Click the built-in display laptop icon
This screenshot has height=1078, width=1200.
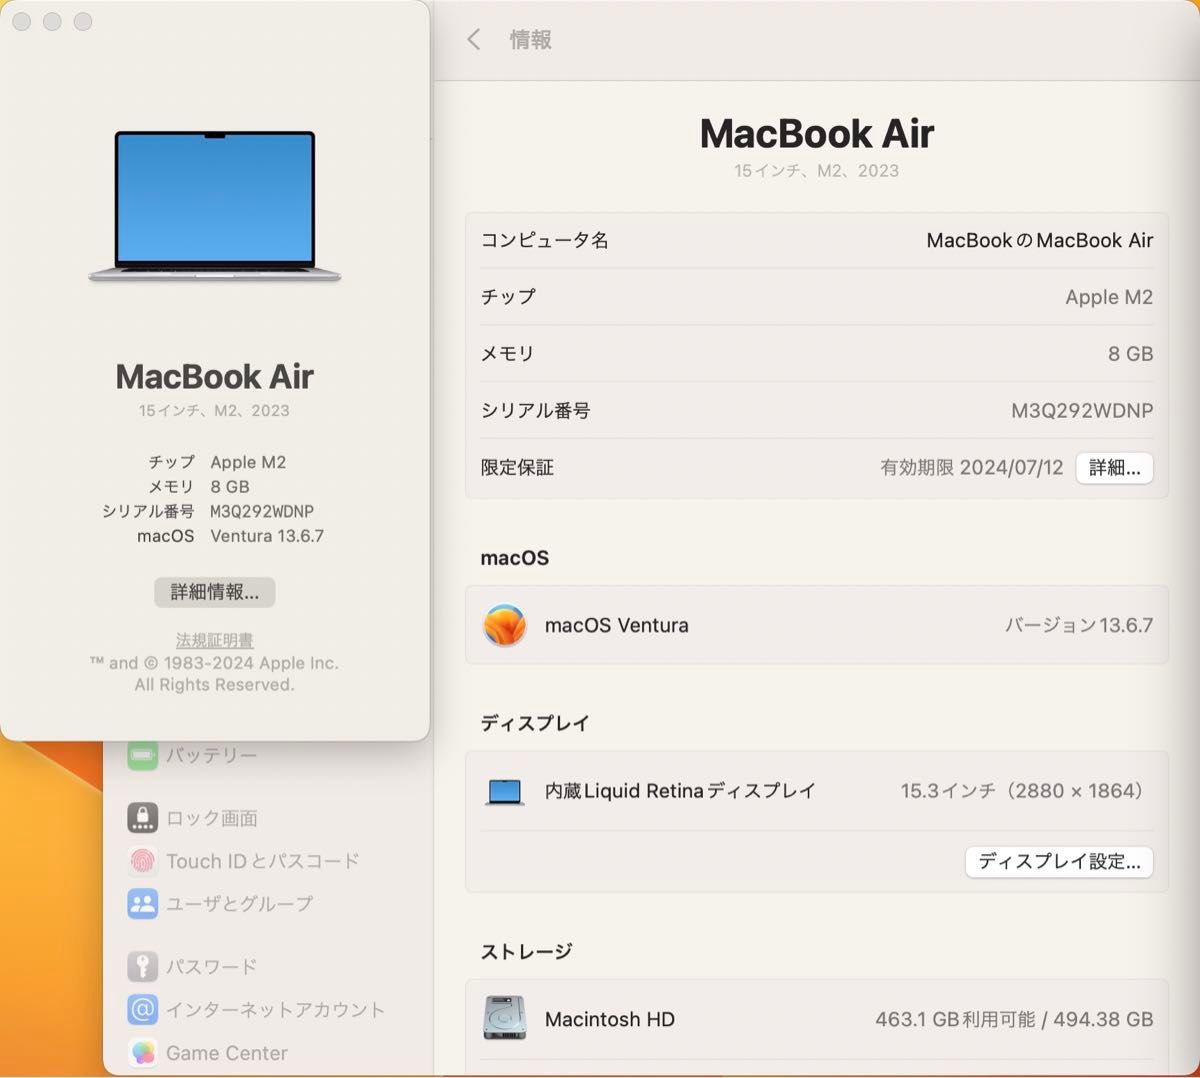pyautogui.click(x=505, y=792)
